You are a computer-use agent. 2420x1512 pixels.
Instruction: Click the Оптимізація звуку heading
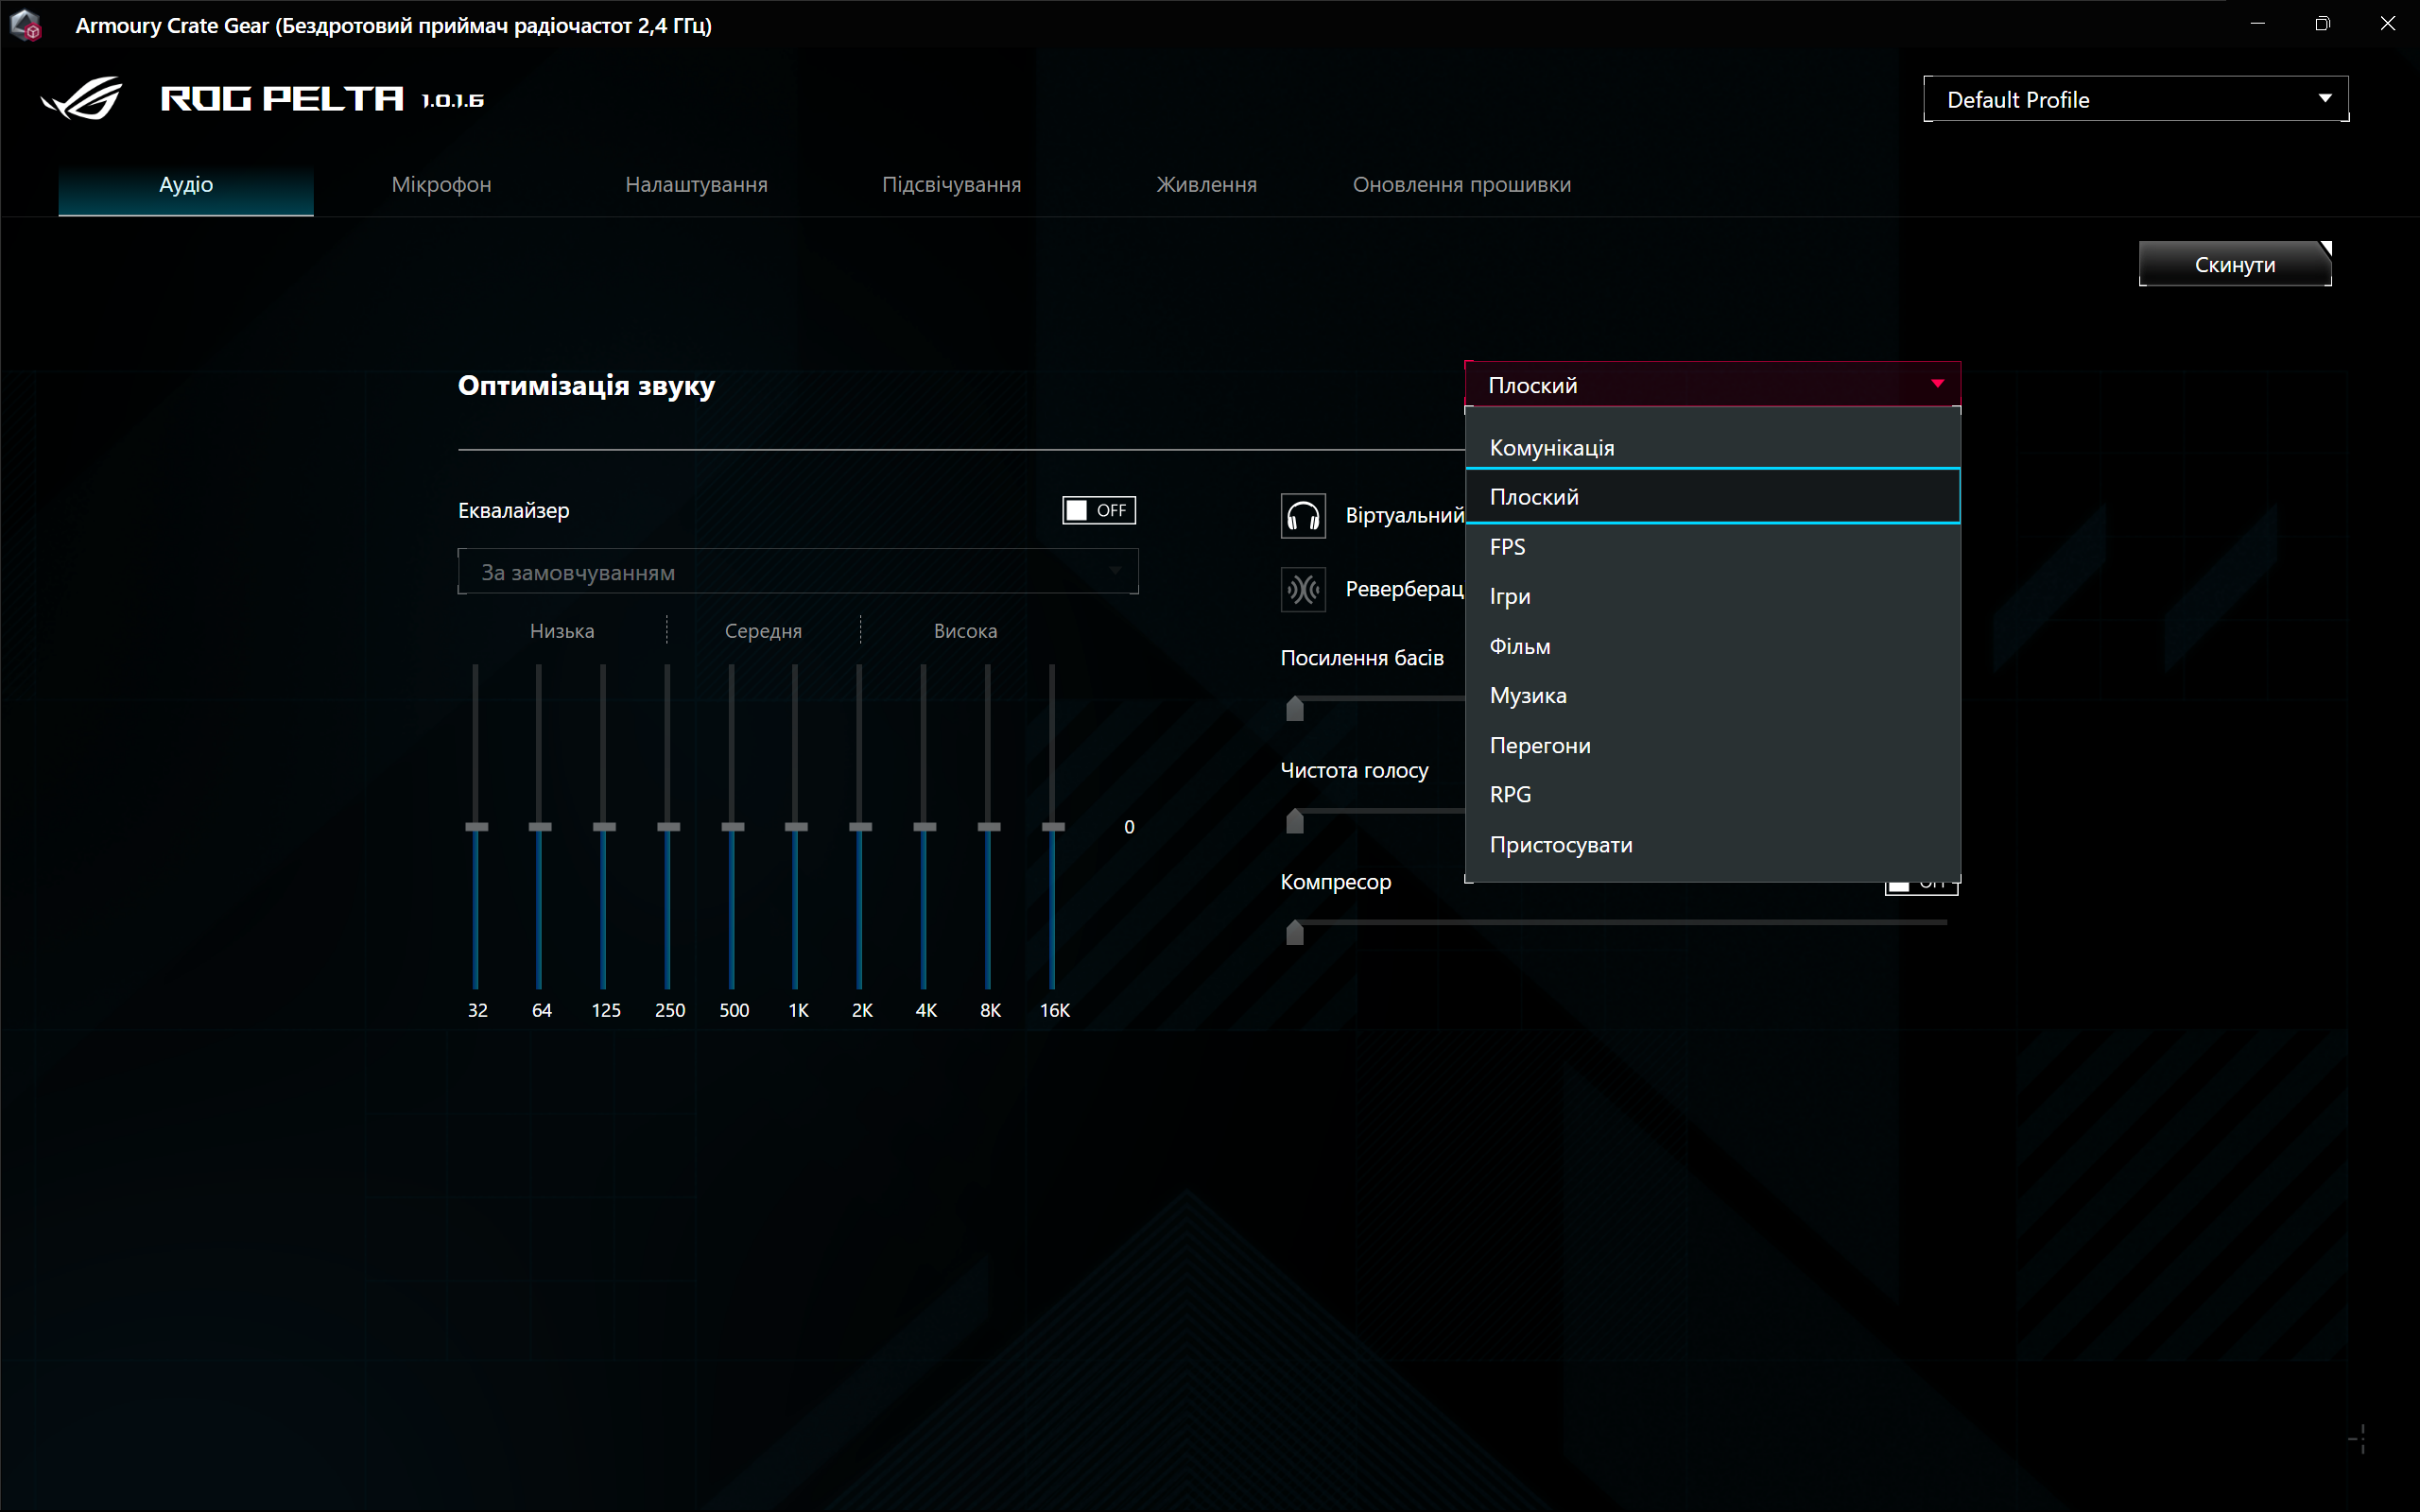click(586, 386)
